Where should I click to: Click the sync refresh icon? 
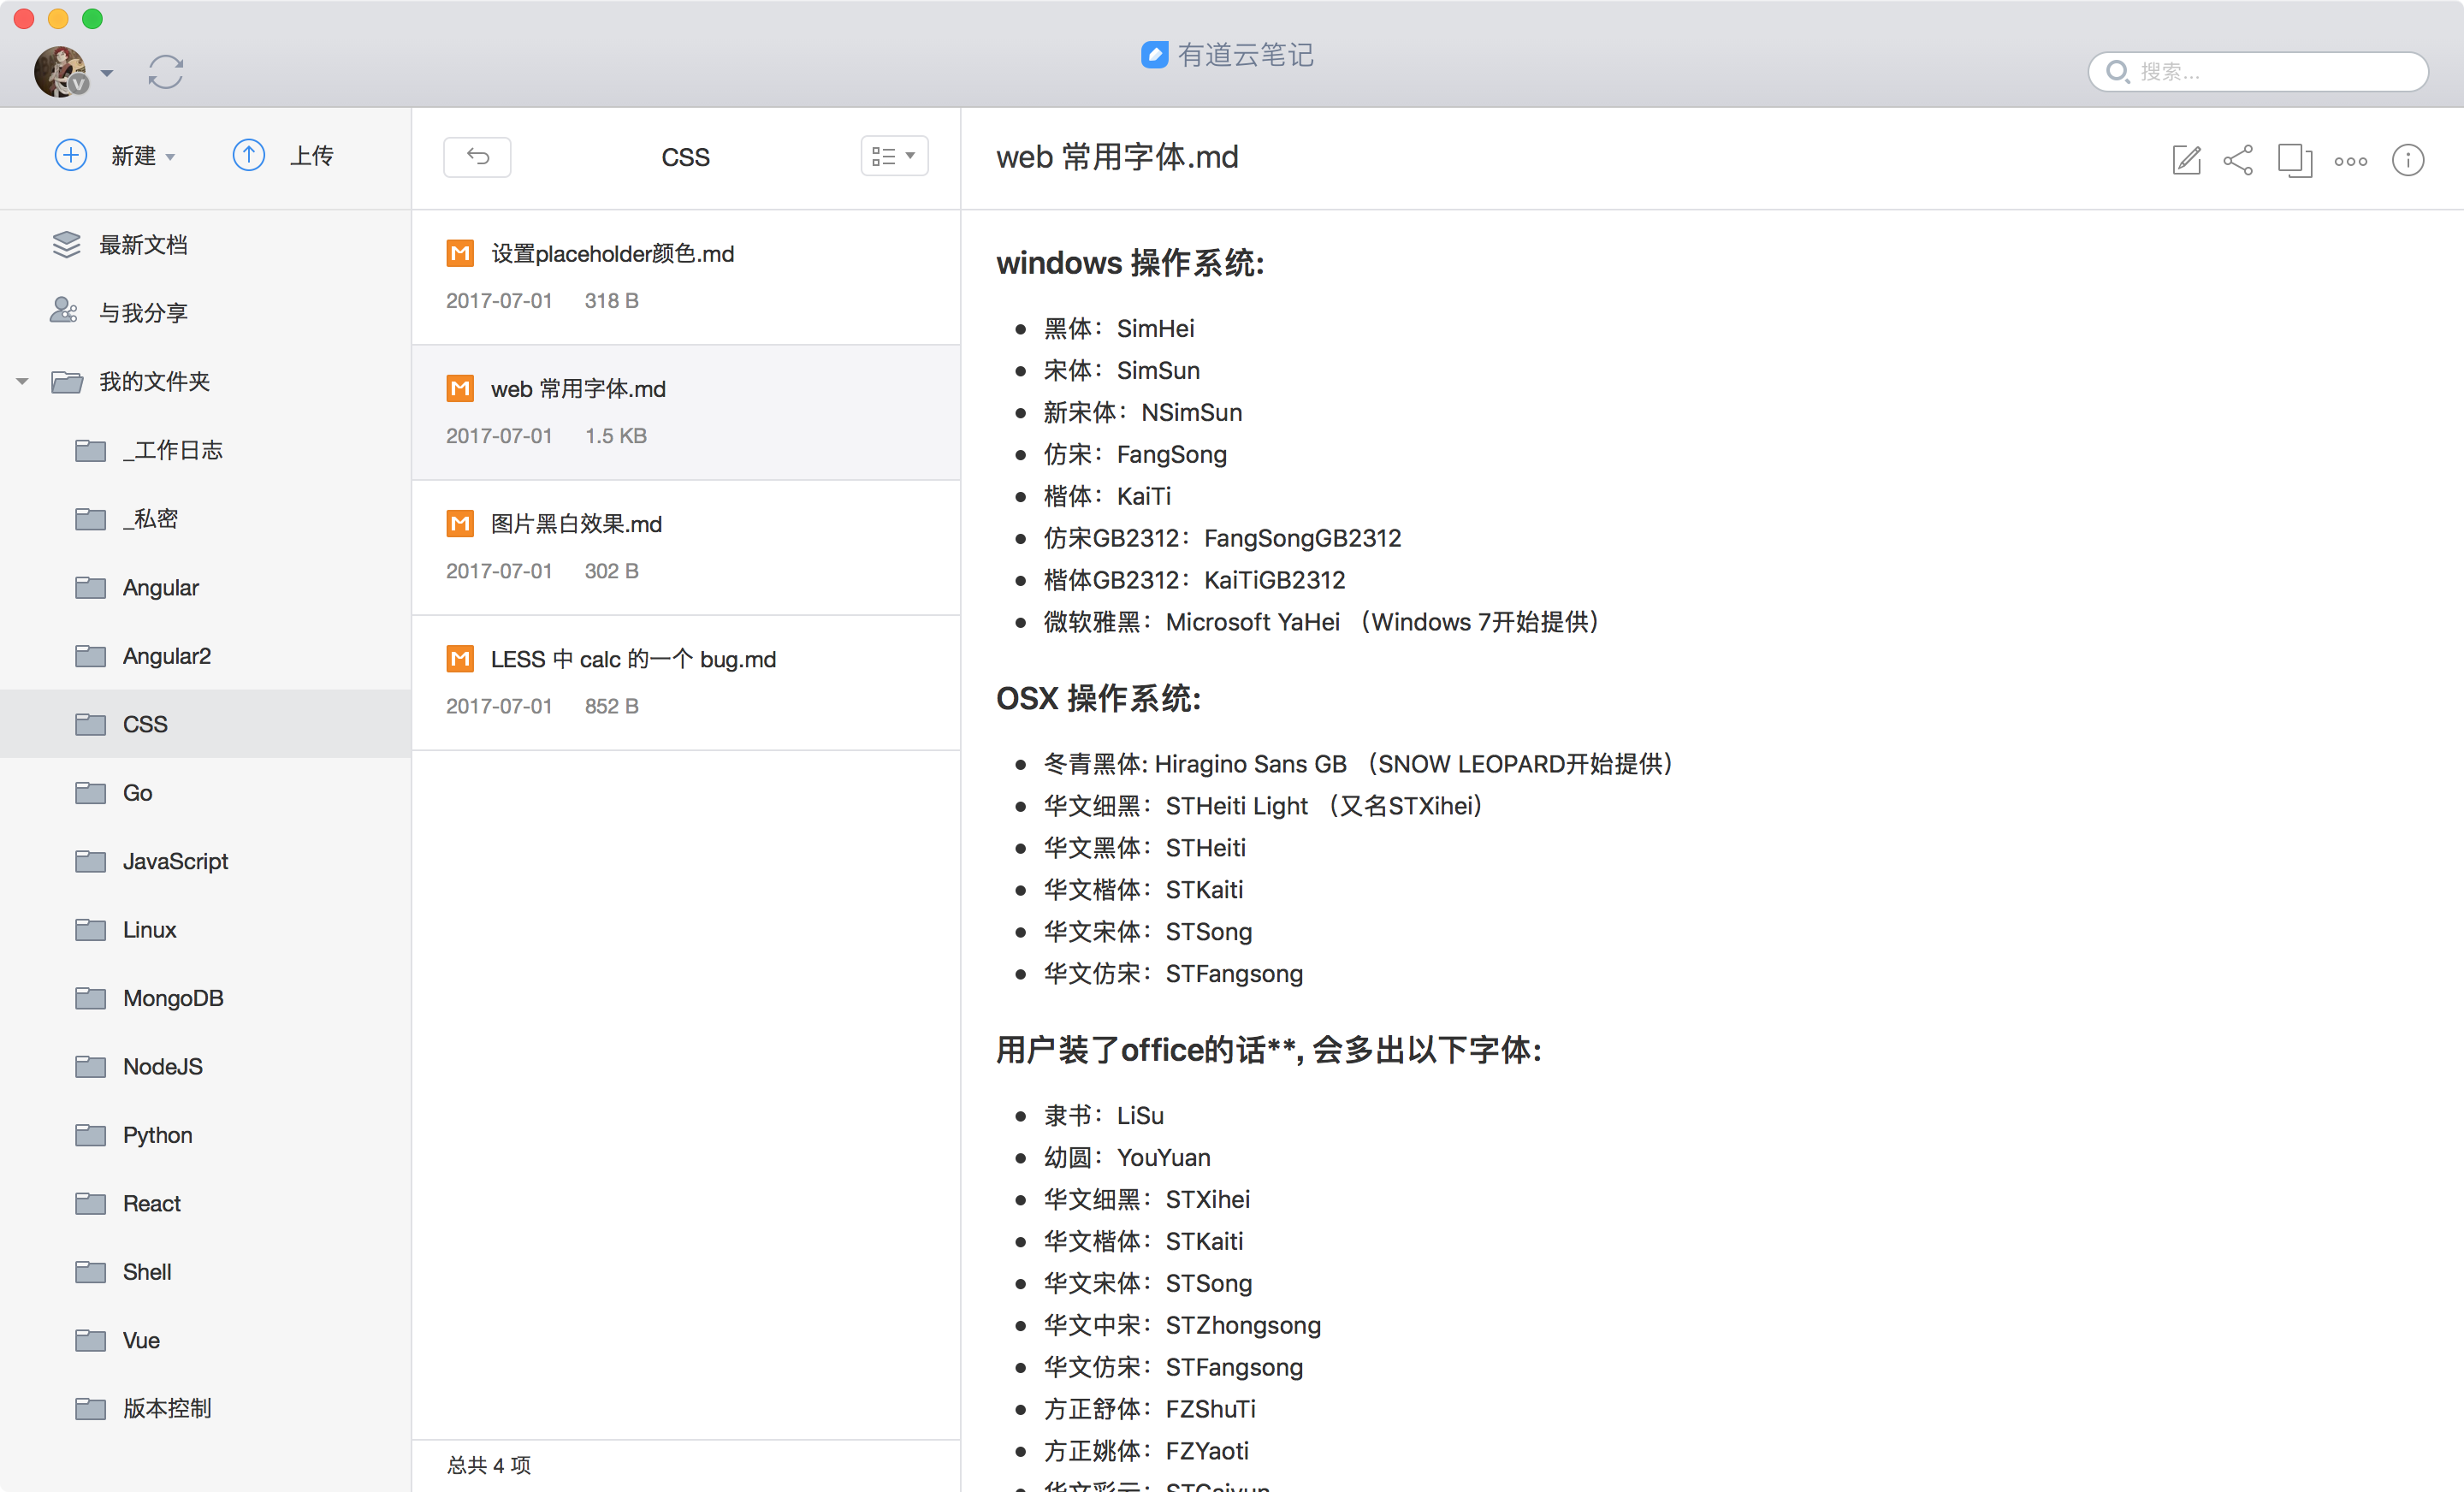tap(165, 72)
